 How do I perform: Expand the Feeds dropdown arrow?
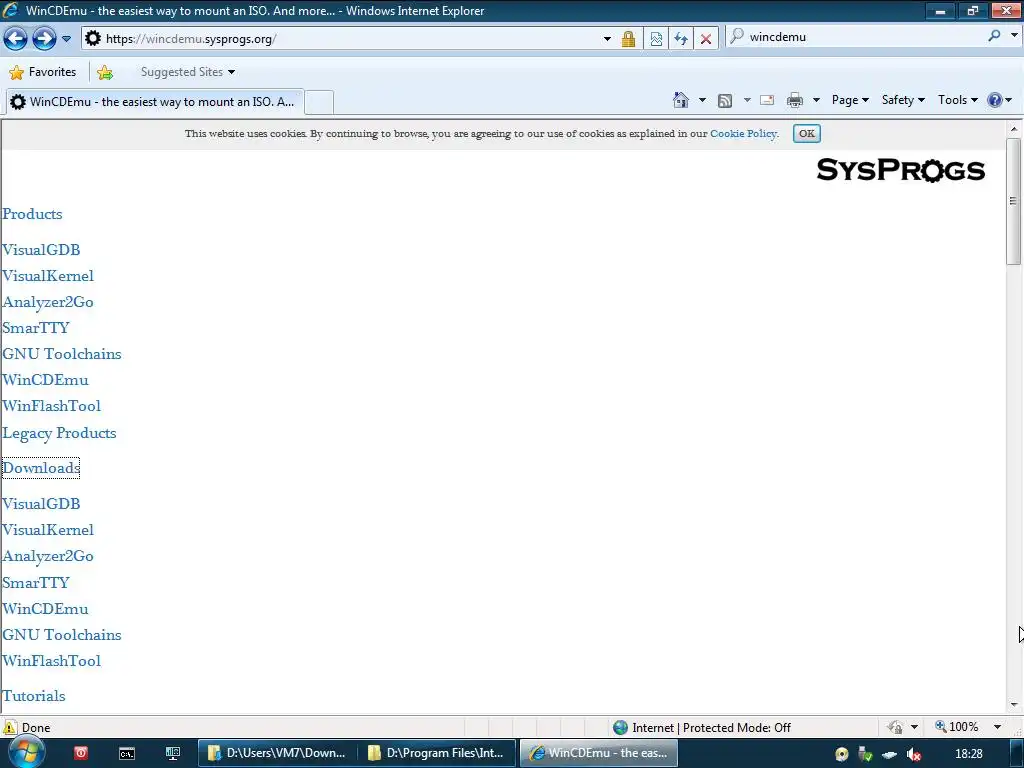tap(746, 100)
